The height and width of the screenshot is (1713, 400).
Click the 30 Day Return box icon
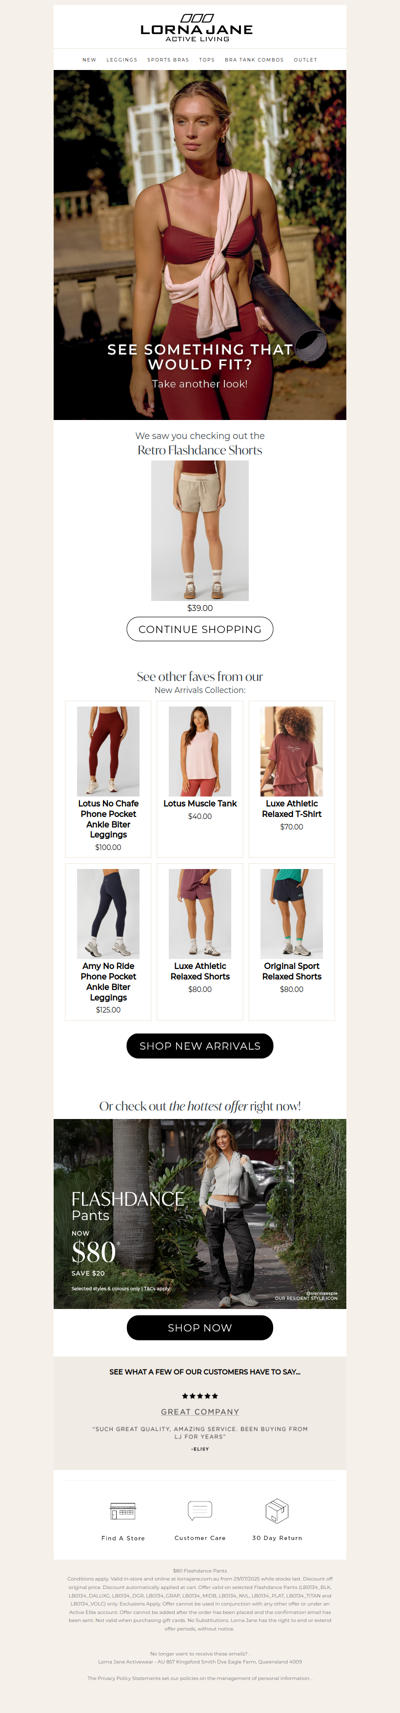click(277, 1510)
